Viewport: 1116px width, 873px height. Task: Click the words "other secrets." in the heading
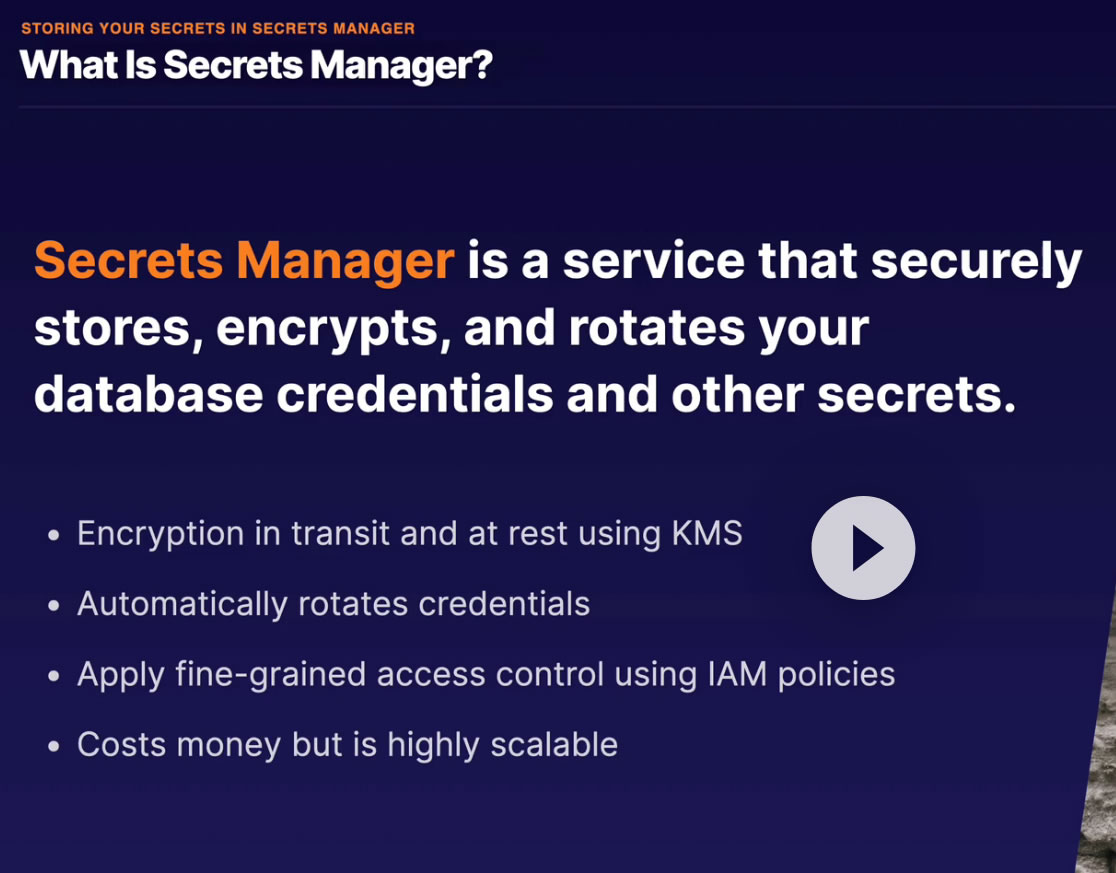[843, 395]
